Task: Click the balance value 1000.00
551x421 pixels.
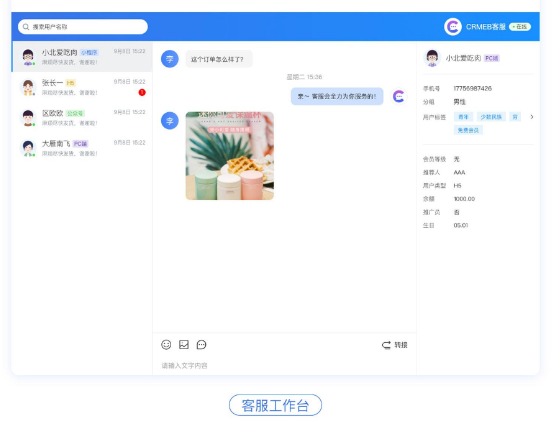Action: click(464, 199)
